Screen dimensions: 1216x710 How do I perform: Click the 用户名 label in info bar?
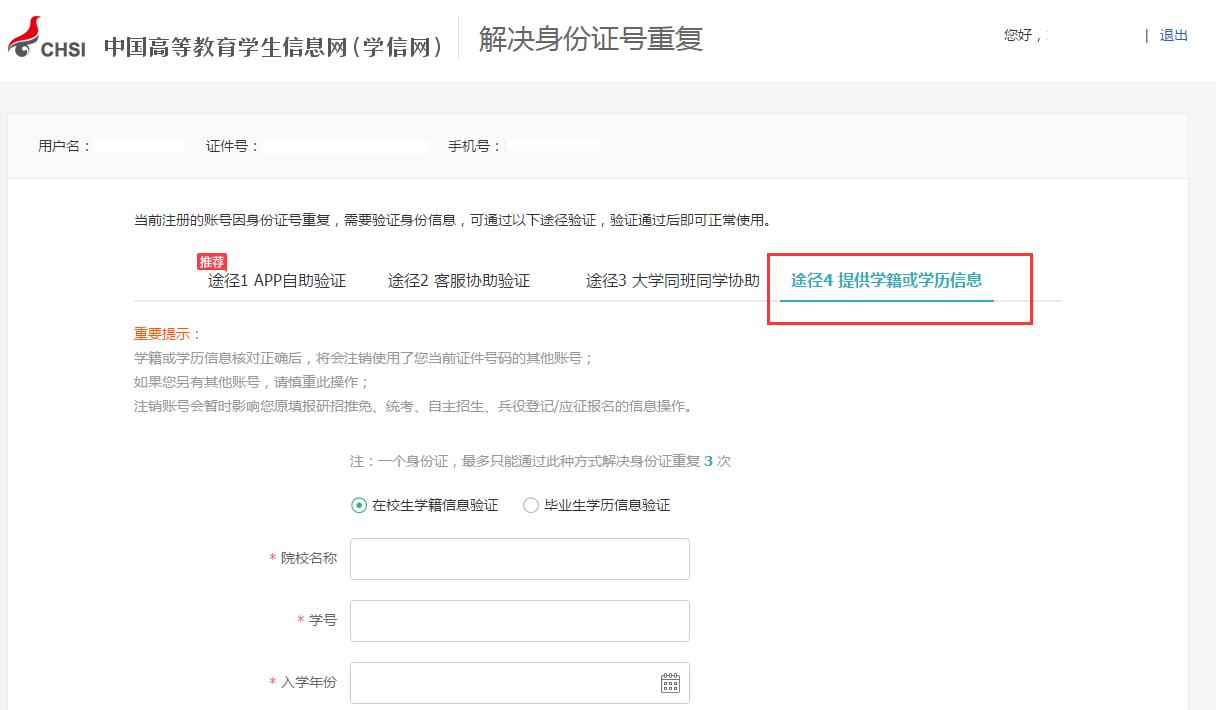click(x=64, y=146)
